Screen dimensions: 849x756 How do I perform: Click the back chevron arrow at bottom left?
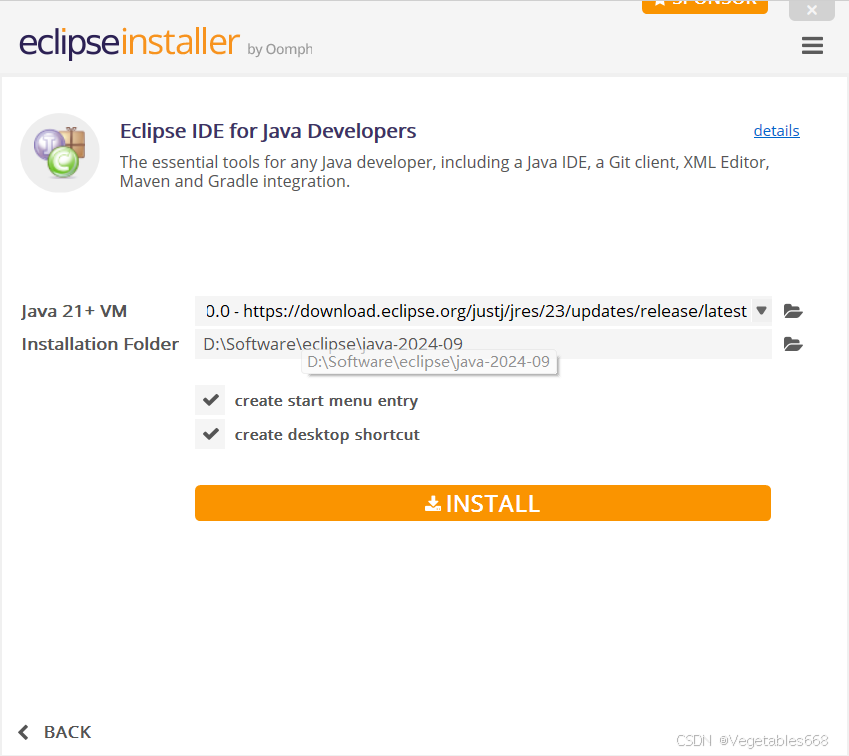(23, 731)
